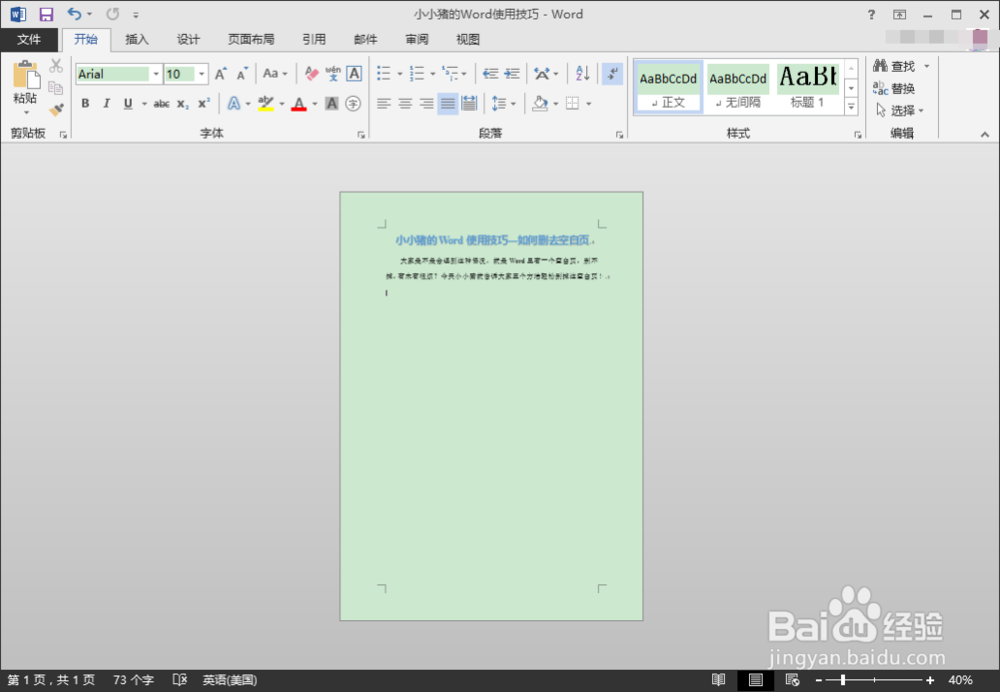Switch to the 插入 ribbon tab
Image resolution: width=1000 pixels, height=692 pixels.
pos(137,39)
